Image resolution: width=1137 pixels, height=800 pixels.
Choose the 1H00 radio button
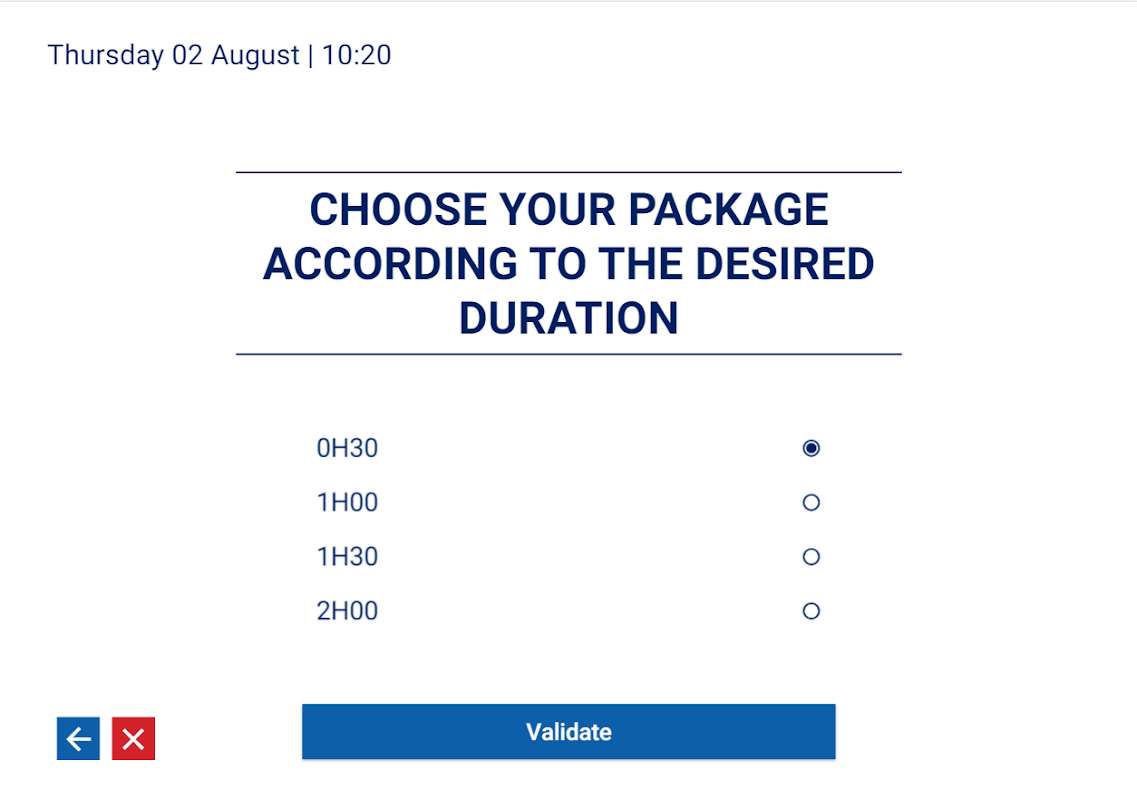(811, 502)
